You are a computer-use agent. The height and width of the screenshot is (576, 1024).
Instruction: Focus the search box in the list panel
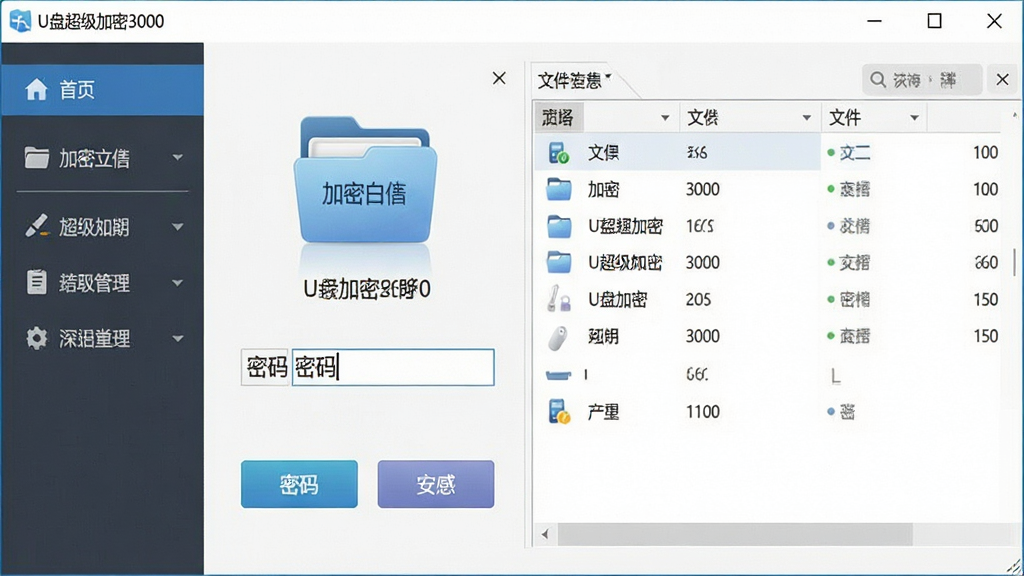pyautogui.click(x=922, y=80)
